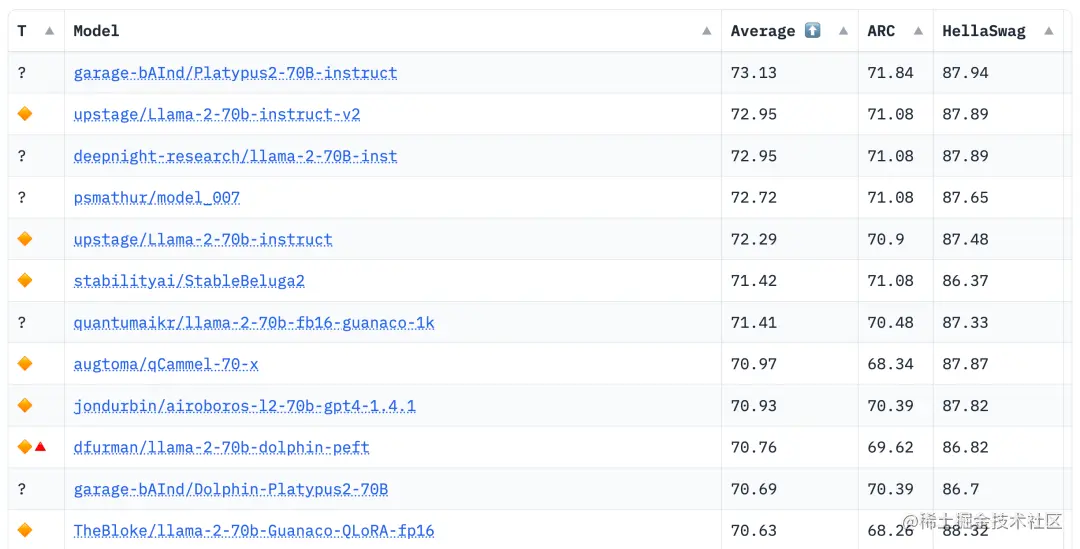1080x549 pixels.
Task: Select Average value 71.41
Action: (x=754, y=323)
